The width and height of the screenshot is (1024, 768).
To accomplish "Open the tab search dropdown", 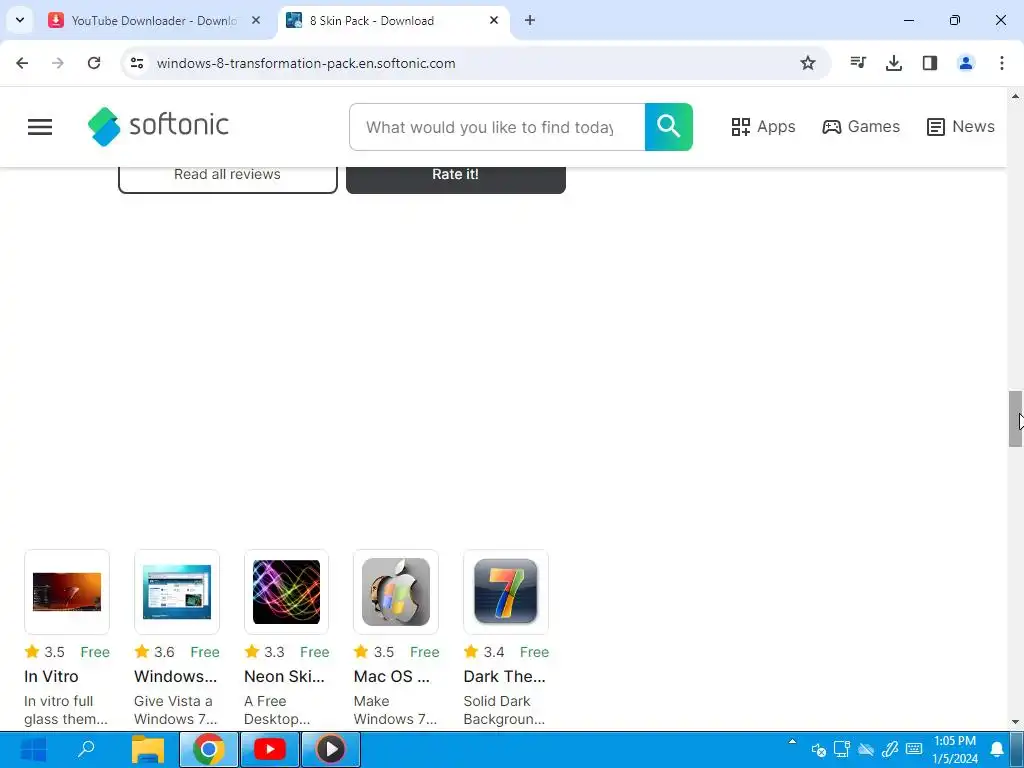I will click(20, 20).
